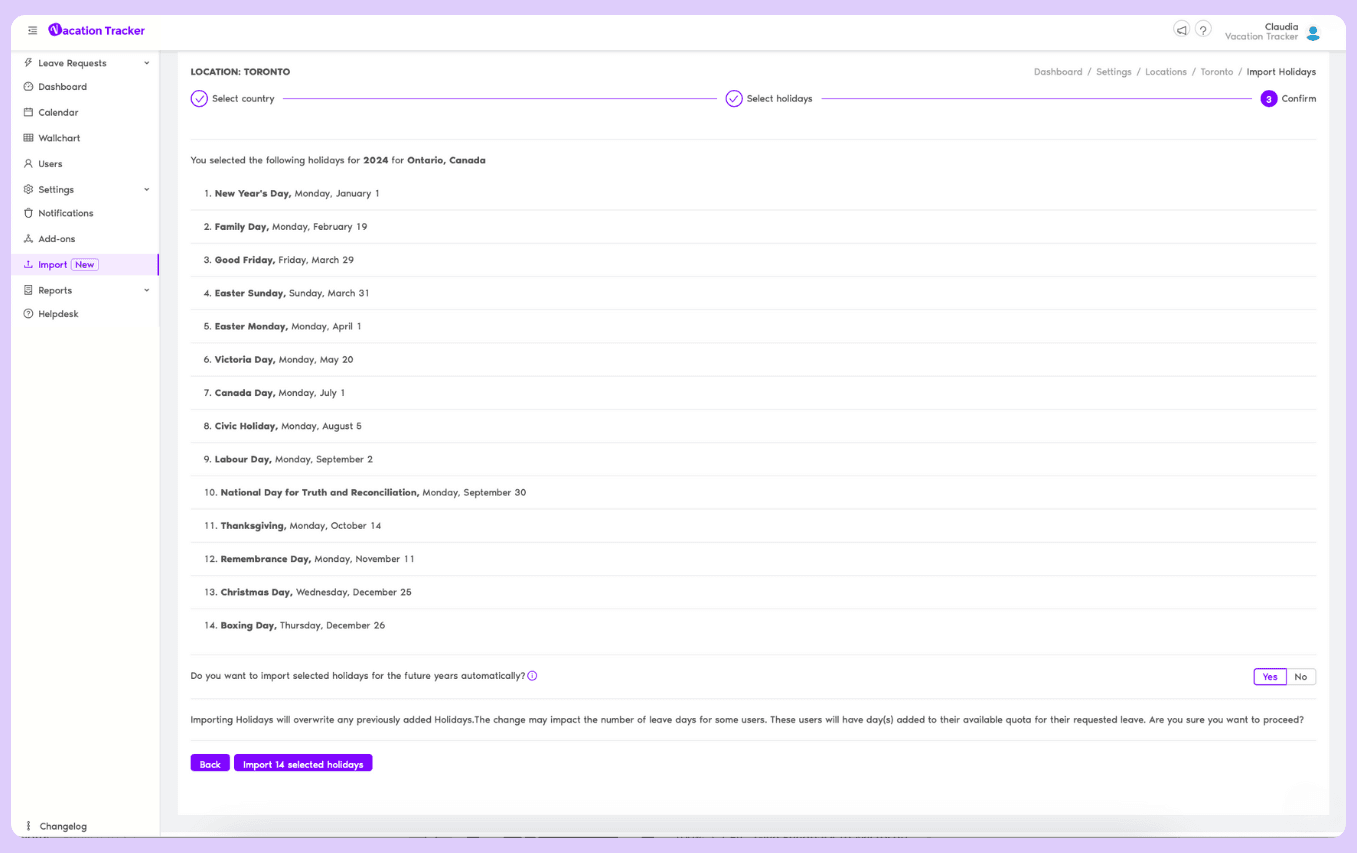The image size is (1357, 853).
Task: Click the New badge beside Import
Action: [x=85, y=265]
